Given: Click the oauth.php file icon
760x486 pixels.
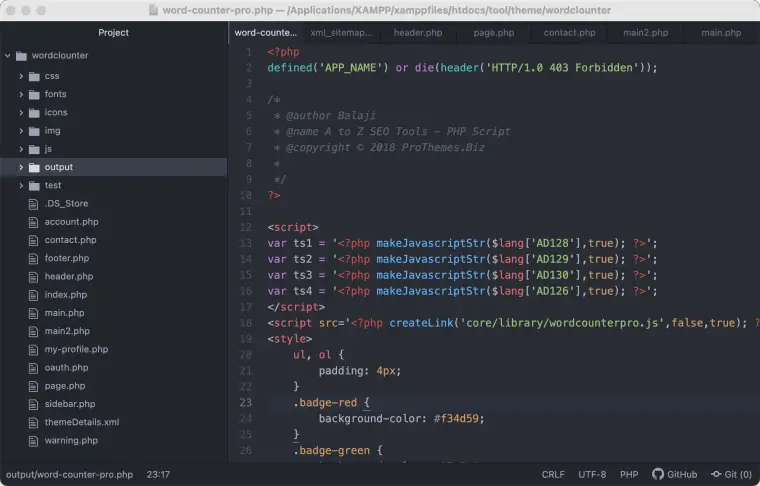Looking at the screenshot, I should point(33,368).
